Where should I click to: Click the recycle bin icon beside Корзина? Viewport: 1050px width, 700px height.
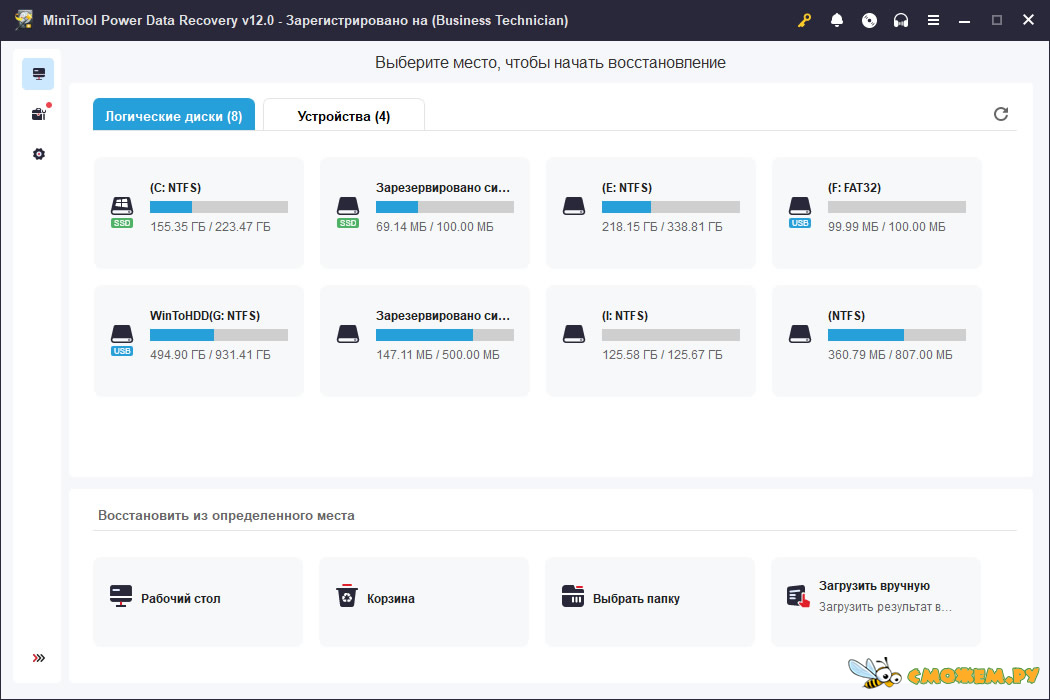click(347, 596)
